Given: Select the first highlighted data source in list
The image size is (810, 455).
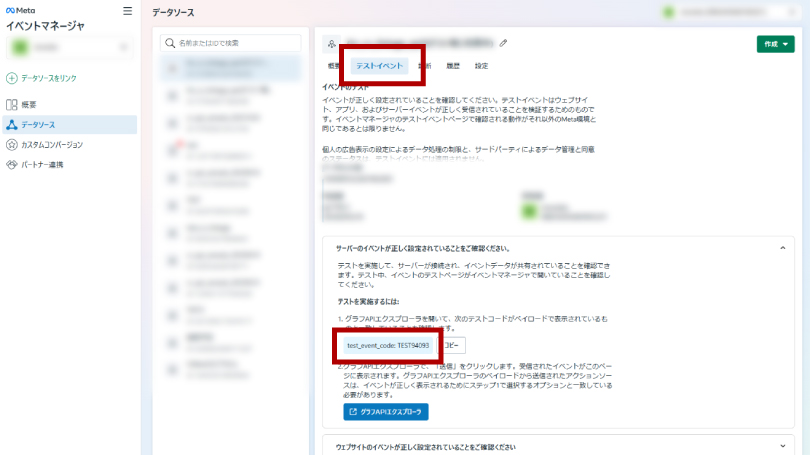Looking at the screenshot, I should 230,68.
